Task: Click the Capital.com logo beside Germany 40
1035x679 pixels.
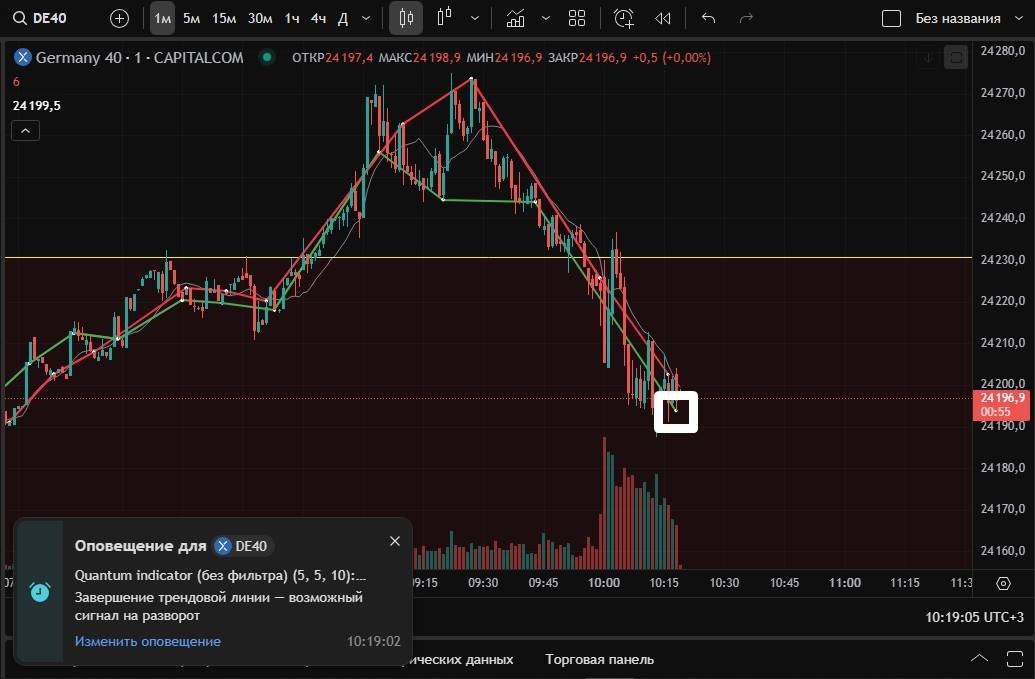Action: click(x=23, y=57)
